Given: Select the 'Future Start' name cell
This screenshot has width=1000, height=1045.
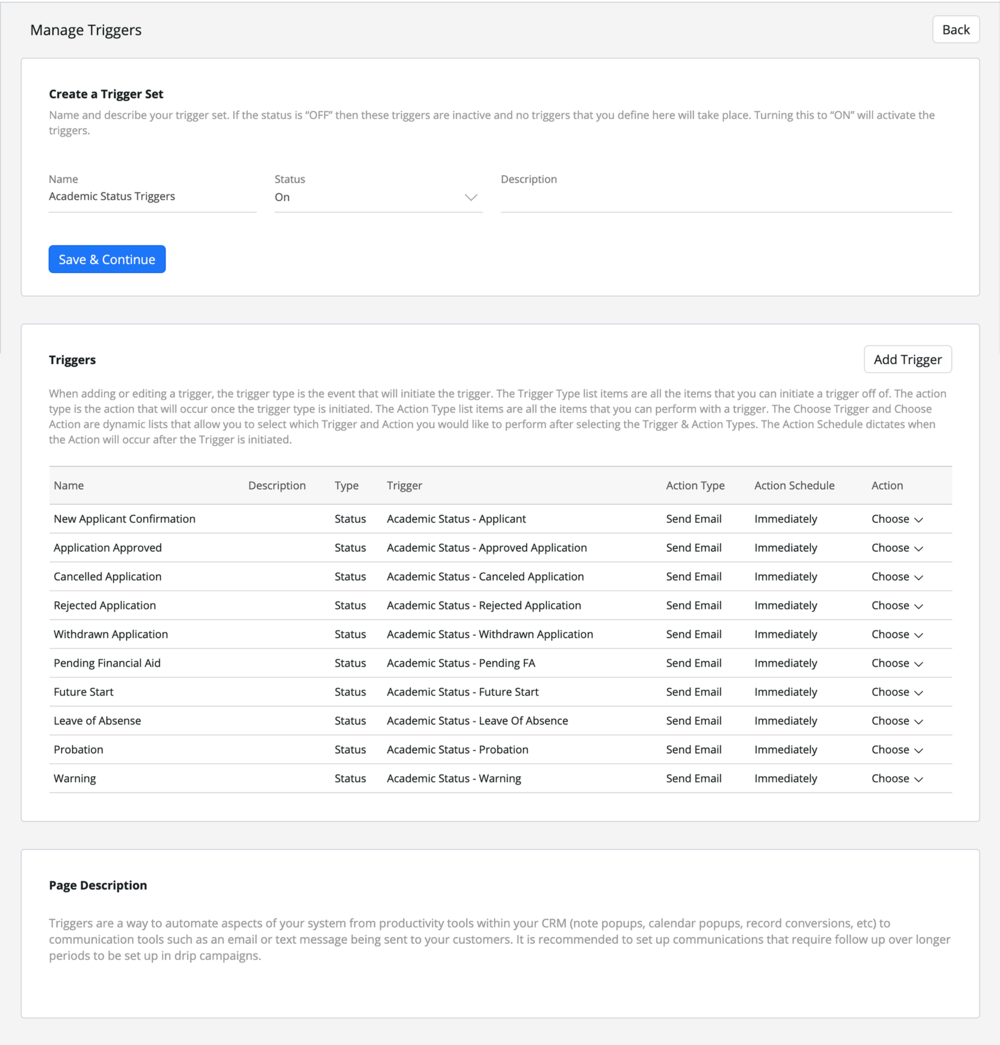Looking at the screenshot, I should 83,692.
